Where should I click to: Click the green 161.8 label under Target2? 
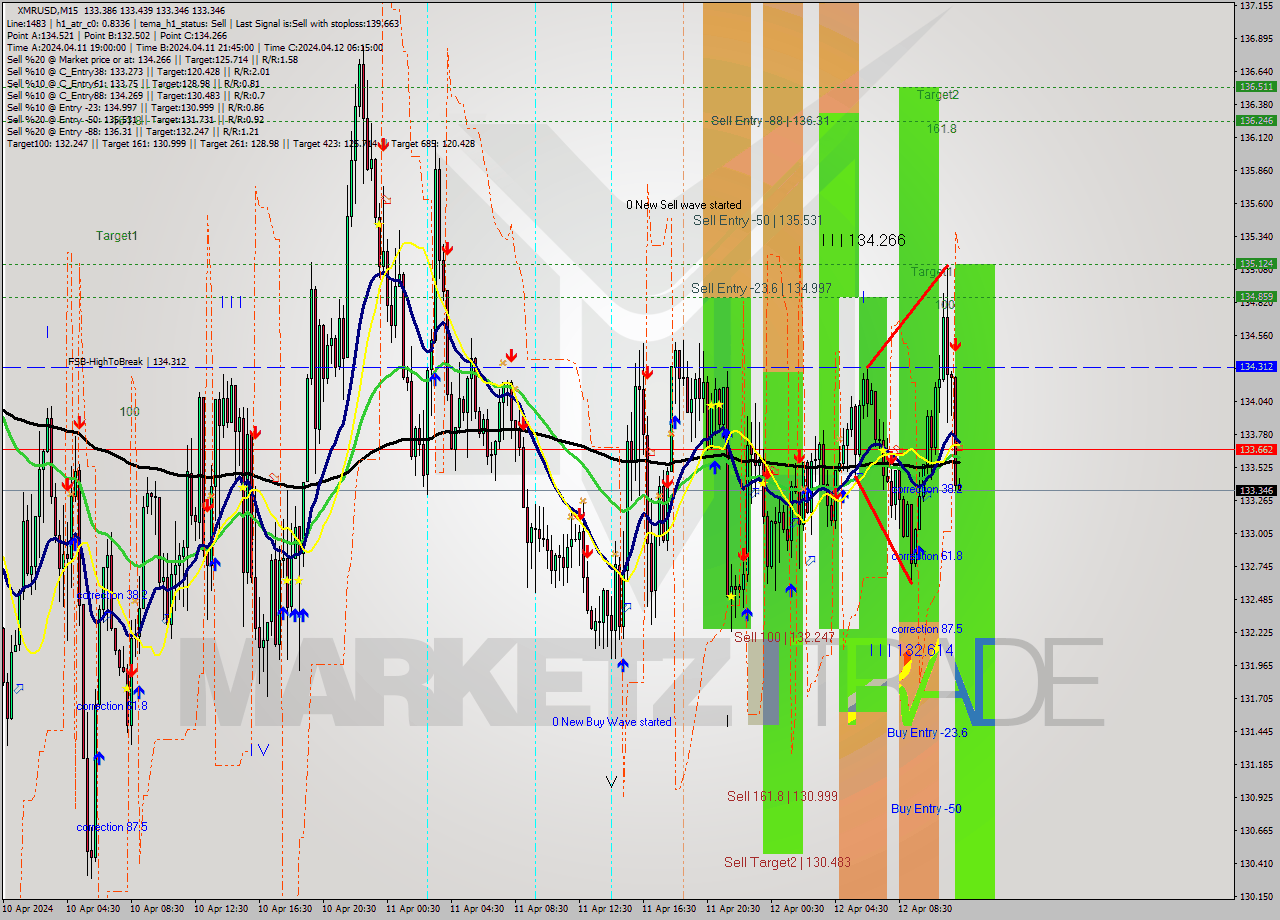(941, 129)
